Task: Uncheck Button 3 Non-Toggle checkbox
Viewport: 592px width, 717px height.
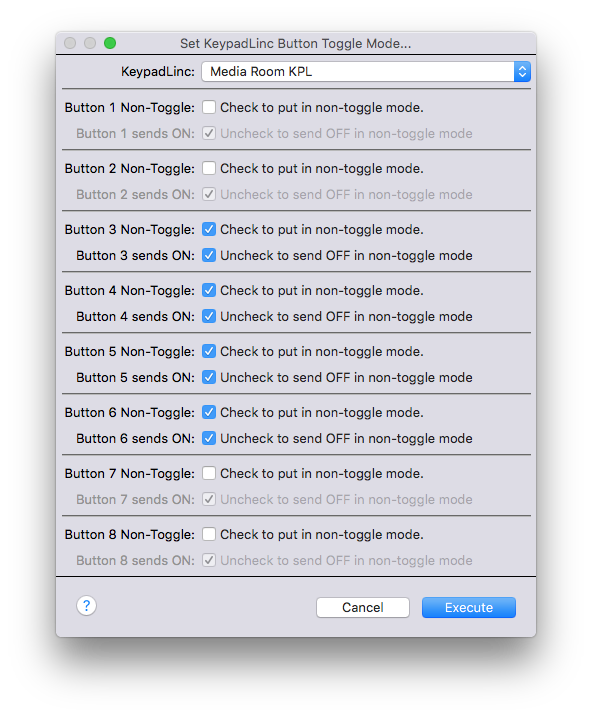Action: point(209,229)
